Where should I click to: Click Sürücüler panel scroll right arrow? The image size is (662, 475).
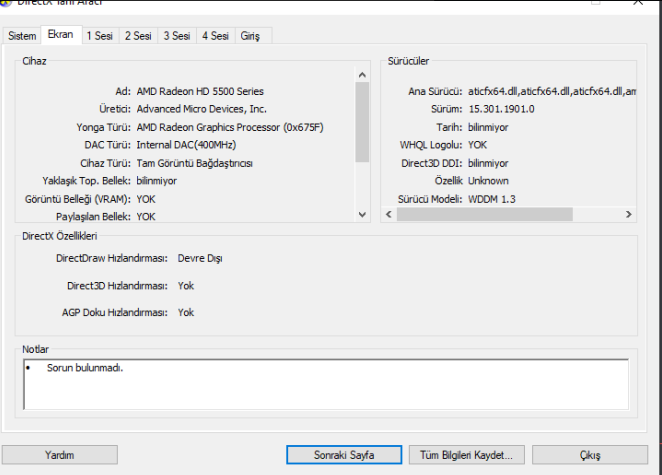[x=629, y=214]
